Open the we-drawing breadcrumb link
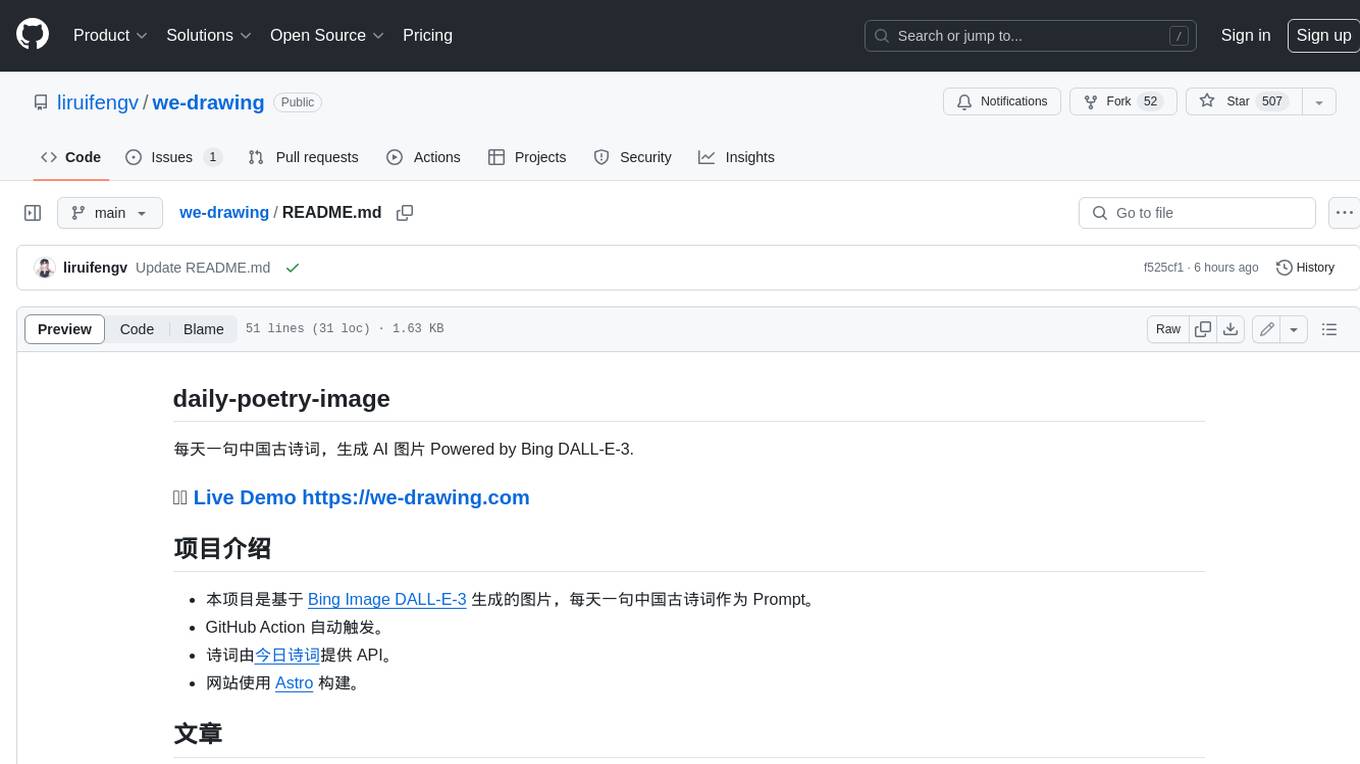The width and height of the screenshot is (1360, 764). (x=224, y=213)
